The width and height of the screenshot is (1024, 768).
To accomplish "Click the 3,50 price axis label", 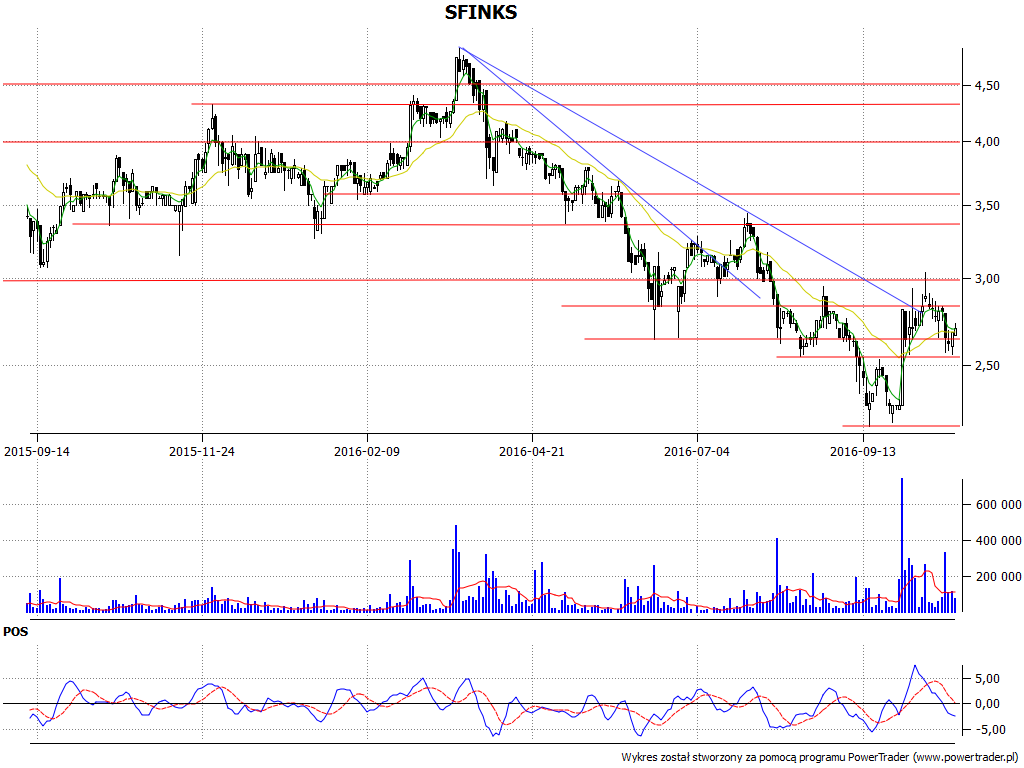I will (x=987, y=206).
